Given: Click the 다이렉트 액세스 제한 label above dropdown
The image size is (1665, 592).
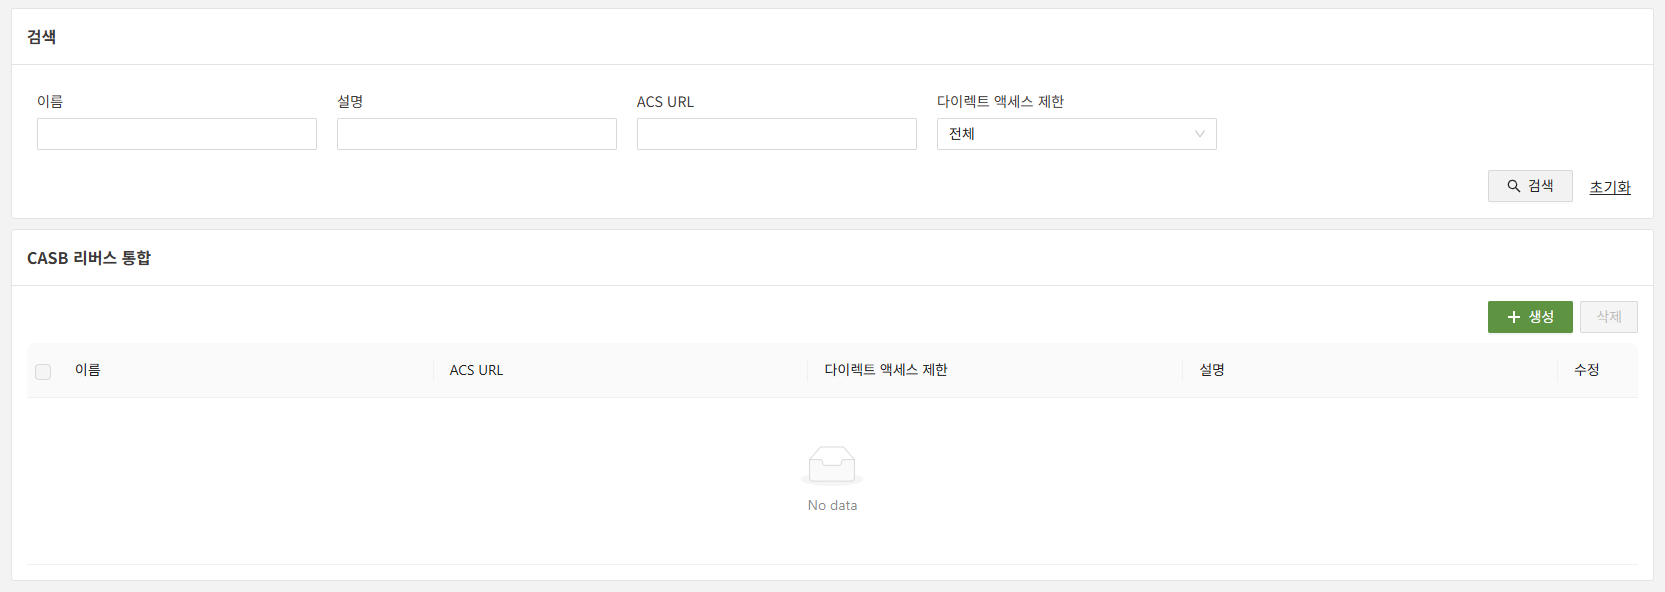Looking at the screenshot, I should [1000, 102].
